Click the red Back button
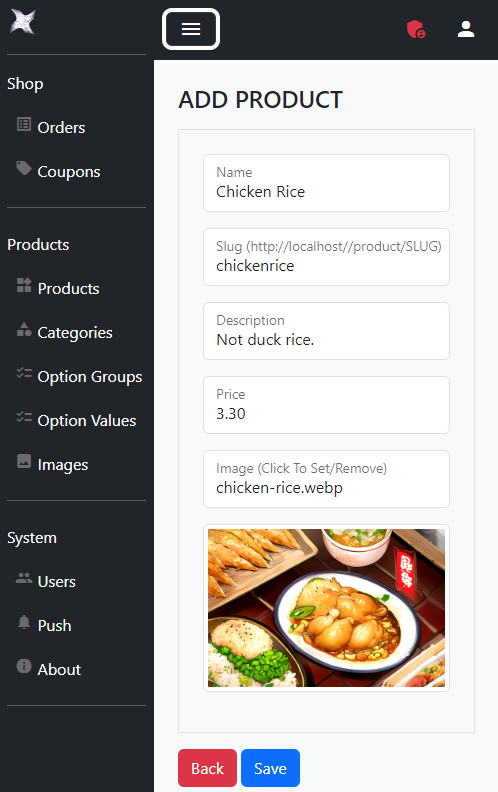Viewport: 498px width, 792px height. coord(207,768)
